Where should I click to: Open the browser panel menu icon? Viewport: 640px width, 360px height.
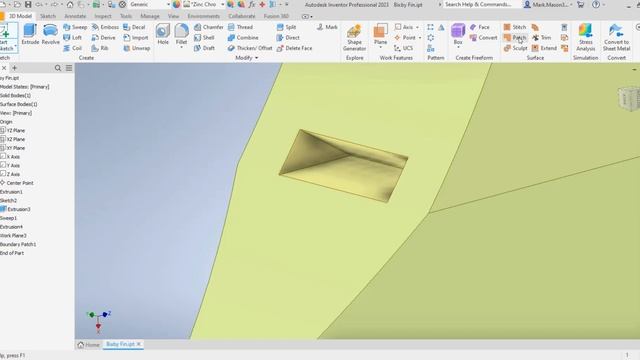tap(69, 68)
